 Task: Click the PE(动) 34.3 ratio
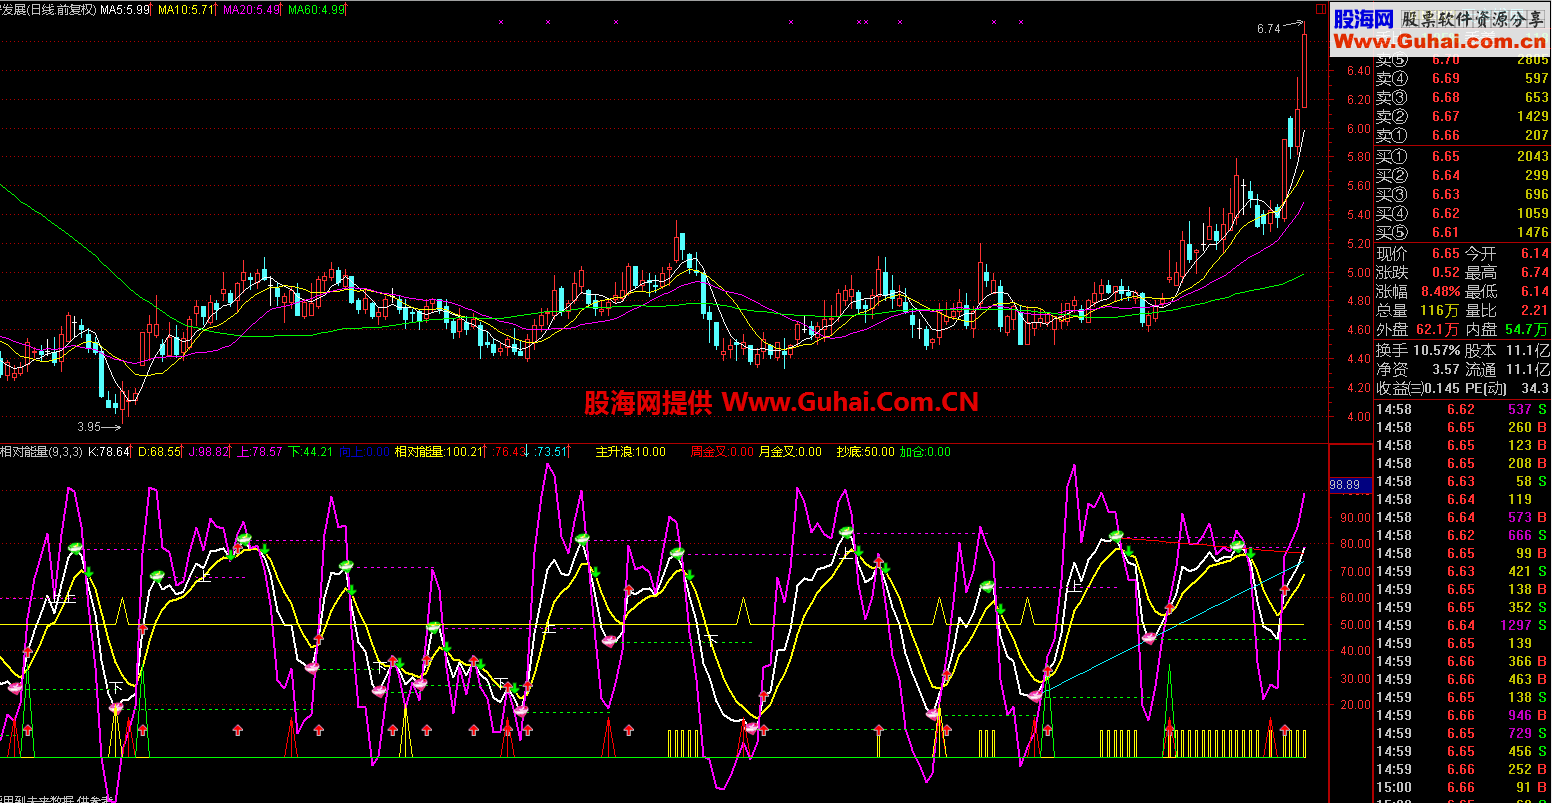(1535, 388)
